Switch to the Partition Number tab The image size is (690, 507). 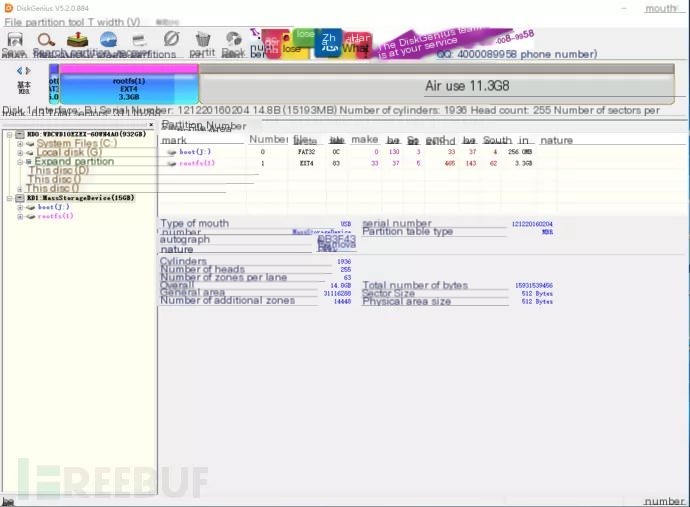tap(204, 125)
